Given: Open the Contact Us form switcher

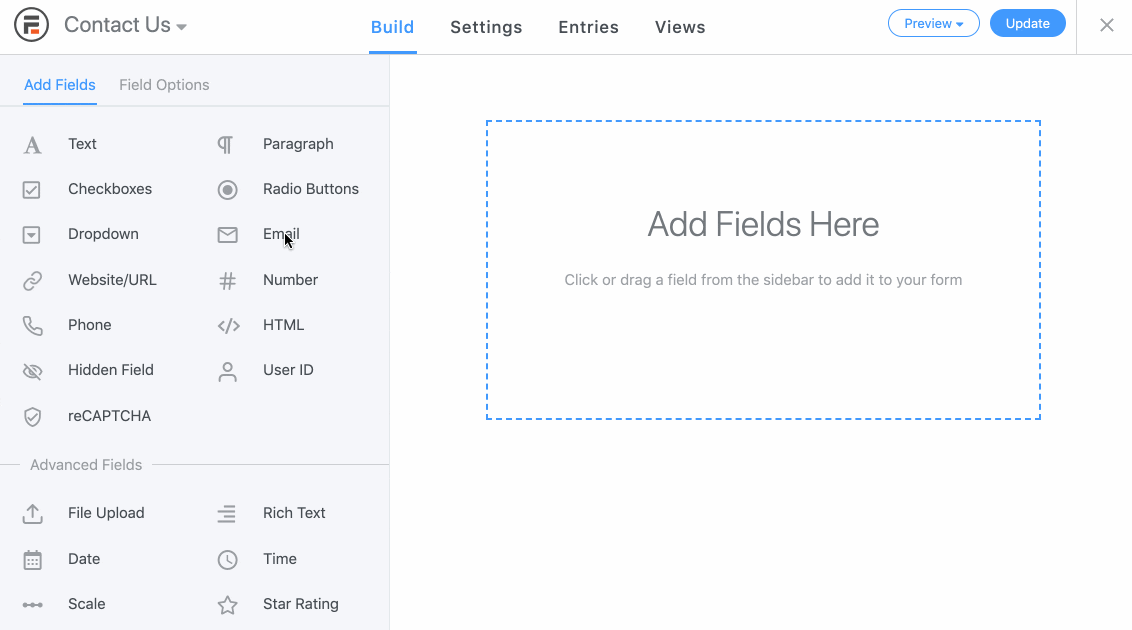Looking at the screenshot, I should tap(125, 25).
